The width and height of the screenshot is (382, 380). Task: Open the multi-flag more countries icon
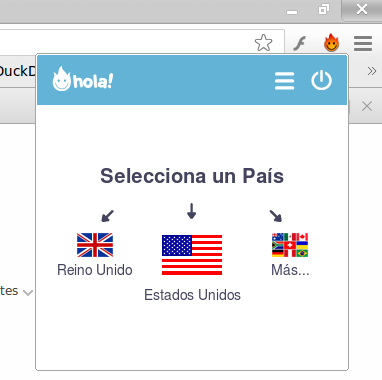pyautogui.click(x=290, y=245)
